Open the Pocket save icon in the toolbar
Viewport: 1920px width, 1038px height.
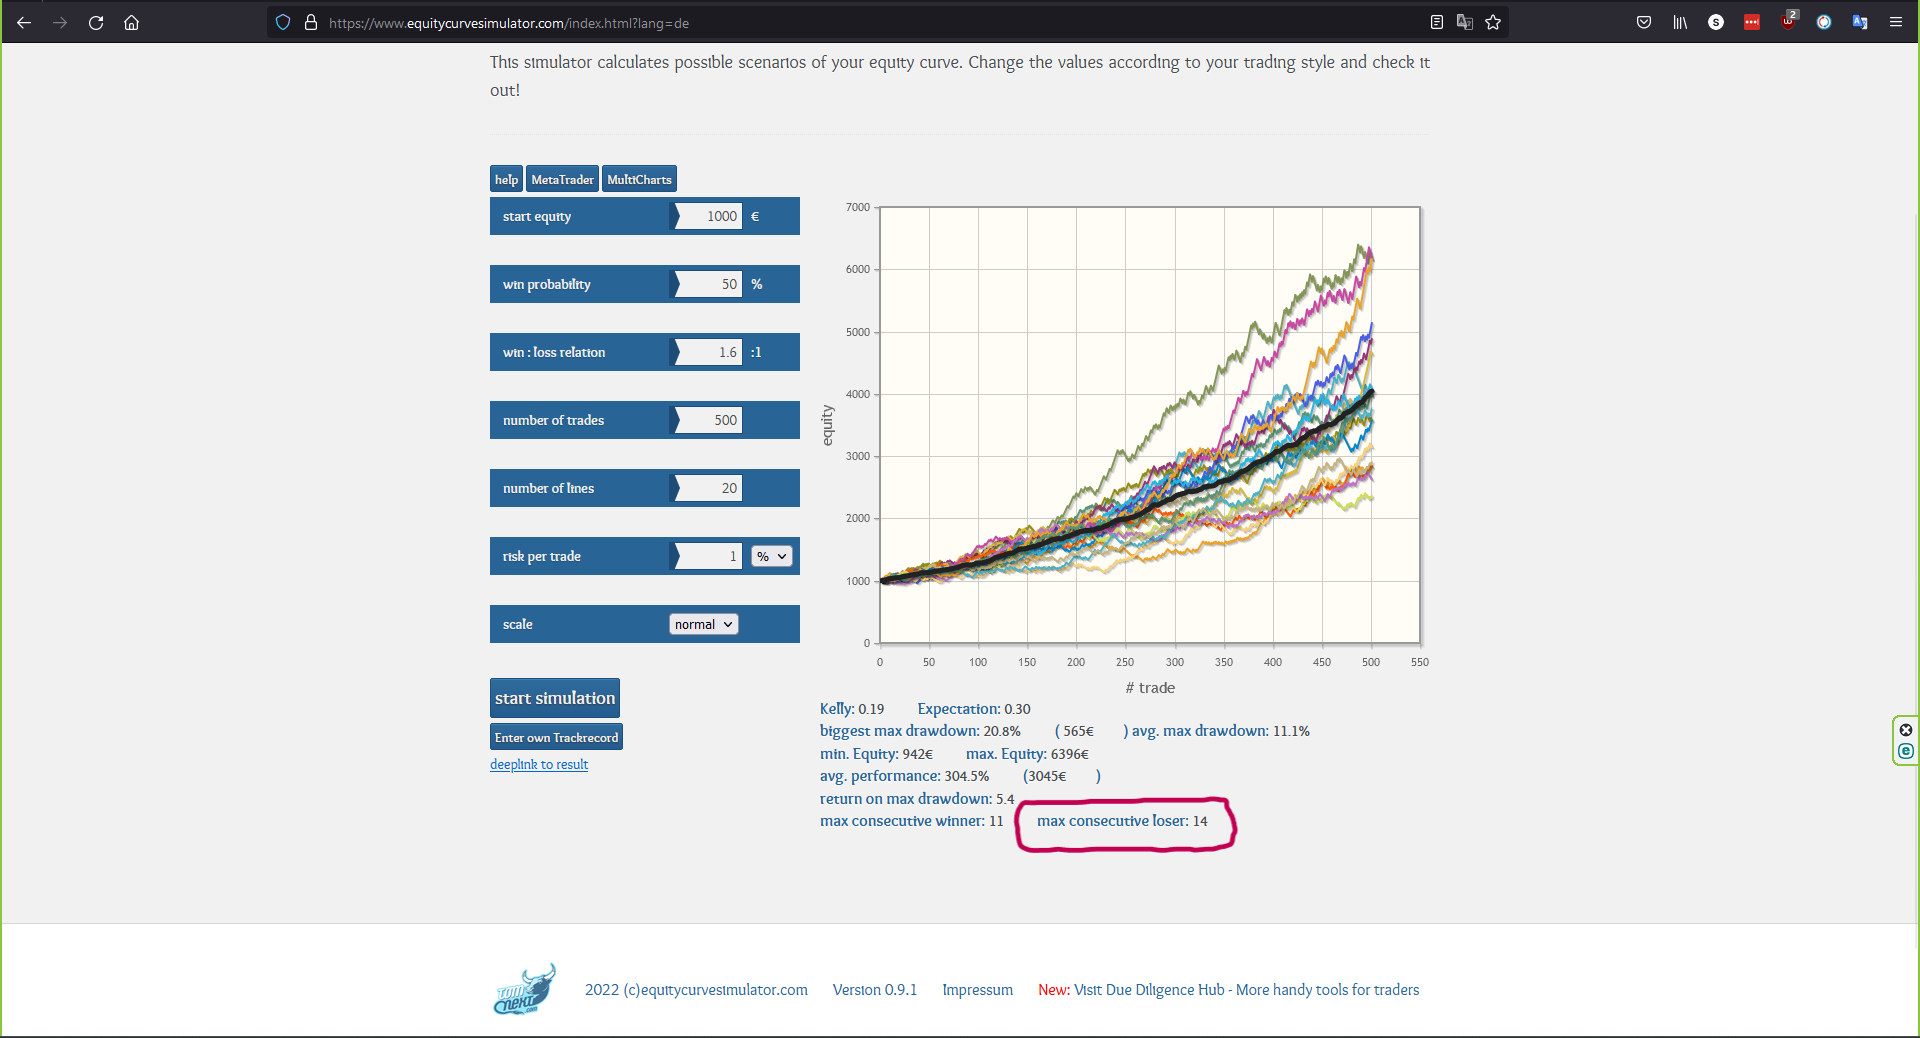point(1644,22)
